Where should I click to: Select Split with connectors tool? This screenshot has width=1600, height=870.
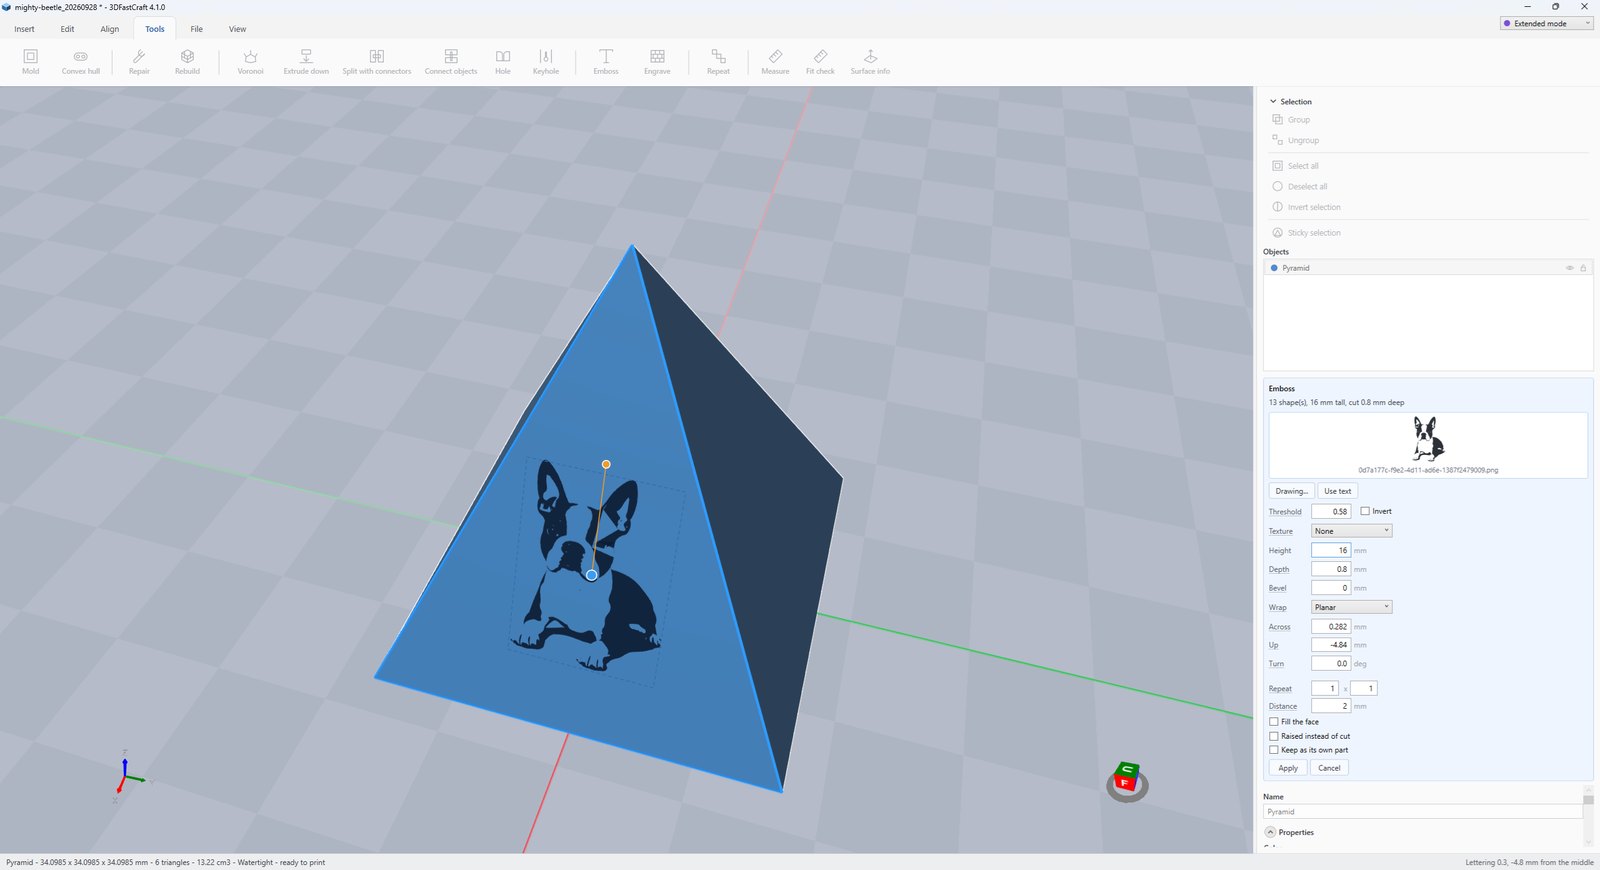point(377,61)
